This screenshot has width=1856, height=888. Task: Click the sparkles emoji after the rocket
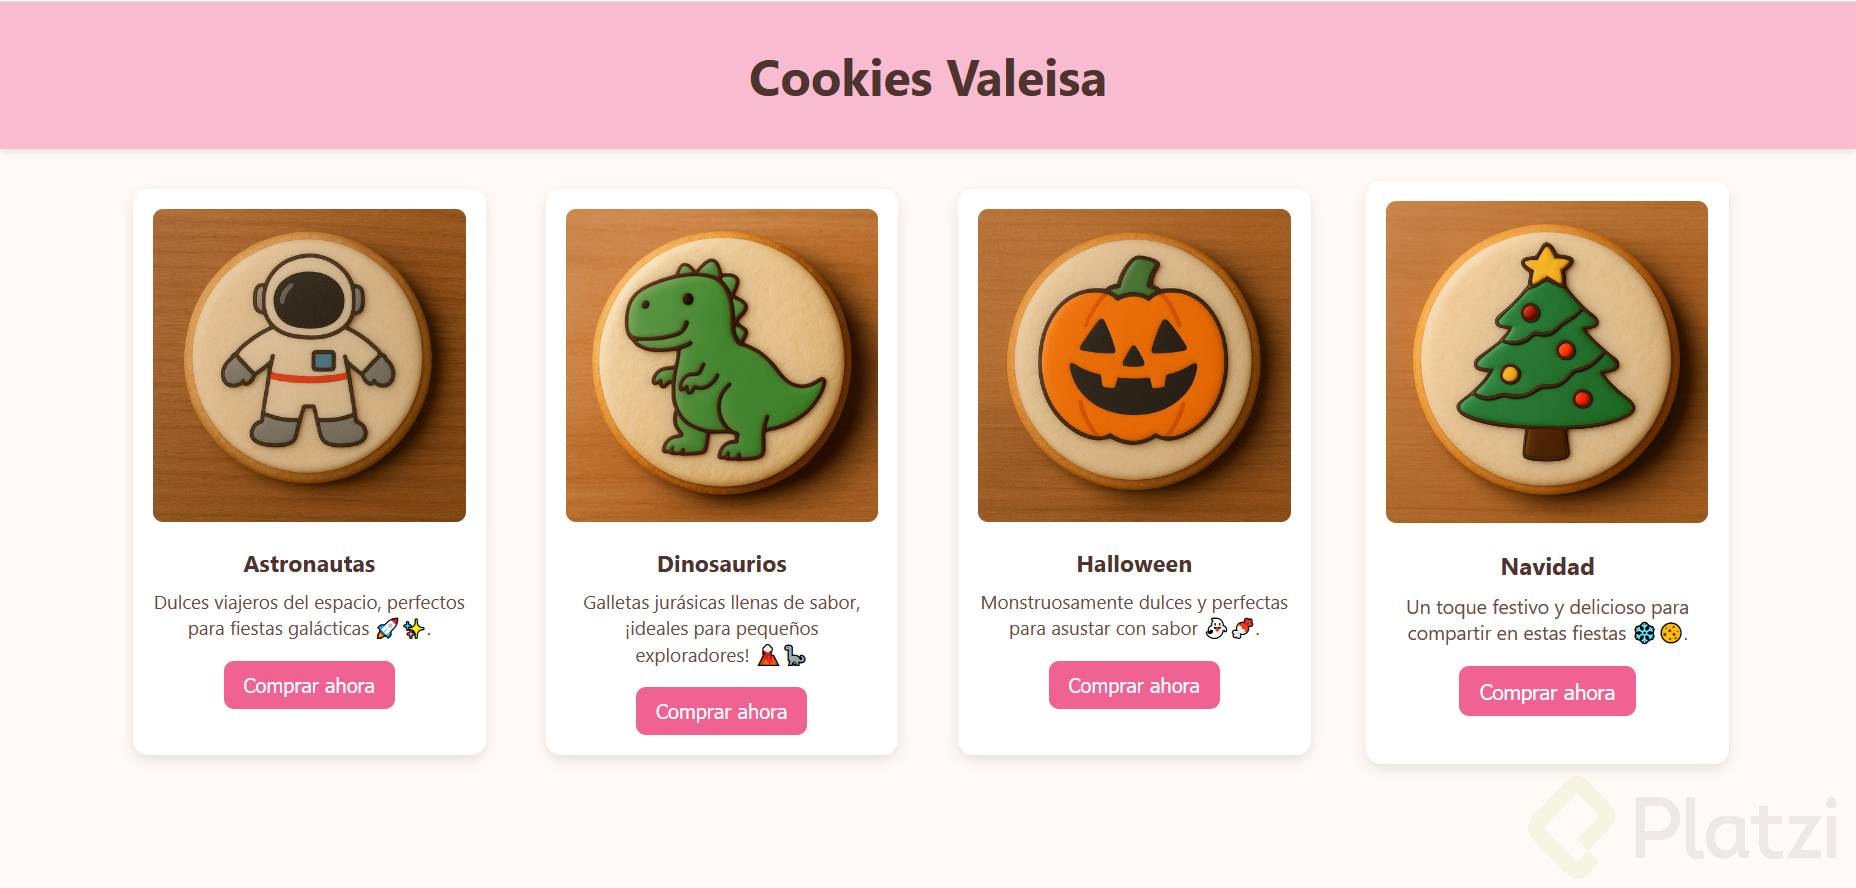(413, 629)
